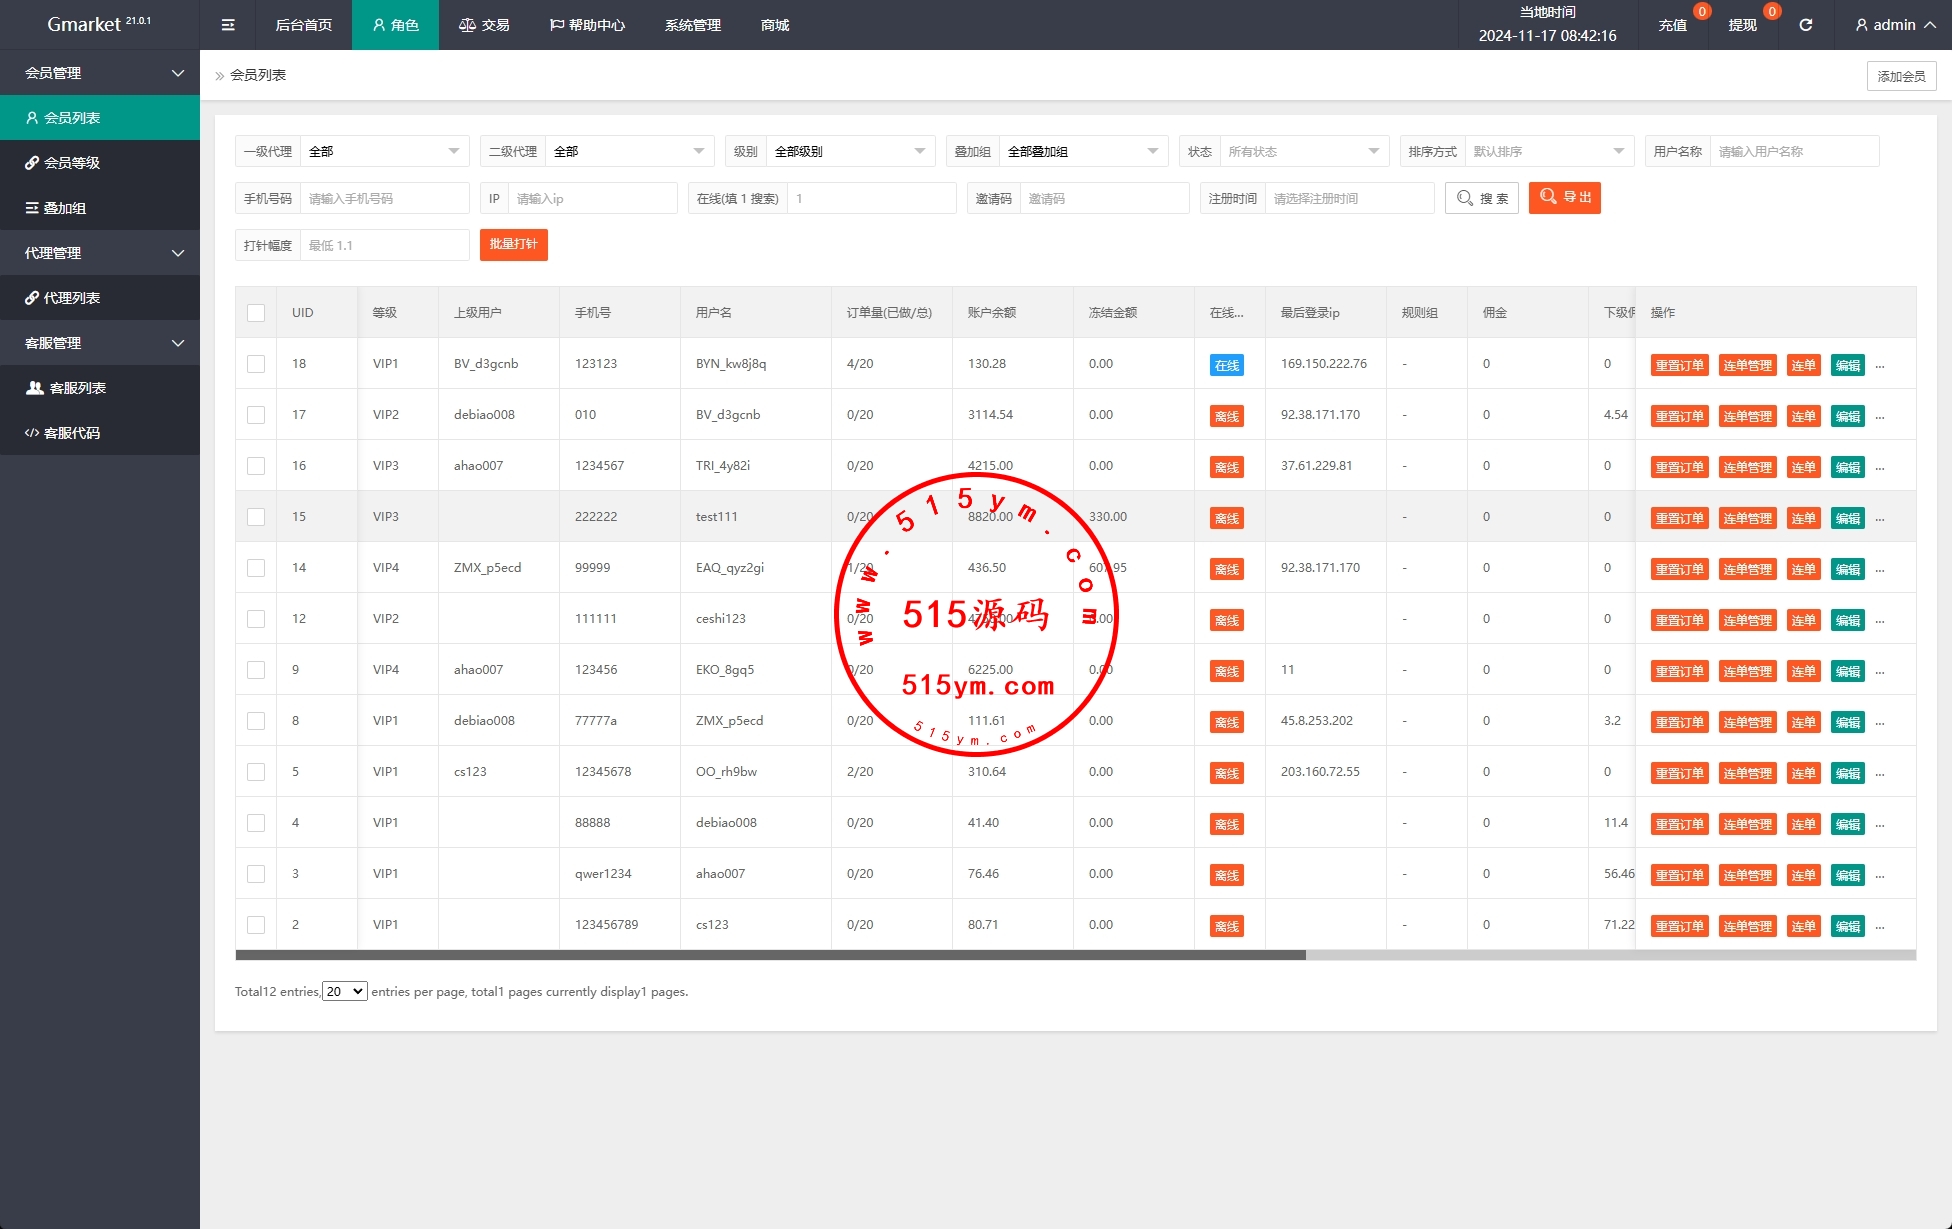The width and height of the screenshot is (1952, 1229).
Task: Click the horizontal table scrollbar
Action: click(770, 955)
